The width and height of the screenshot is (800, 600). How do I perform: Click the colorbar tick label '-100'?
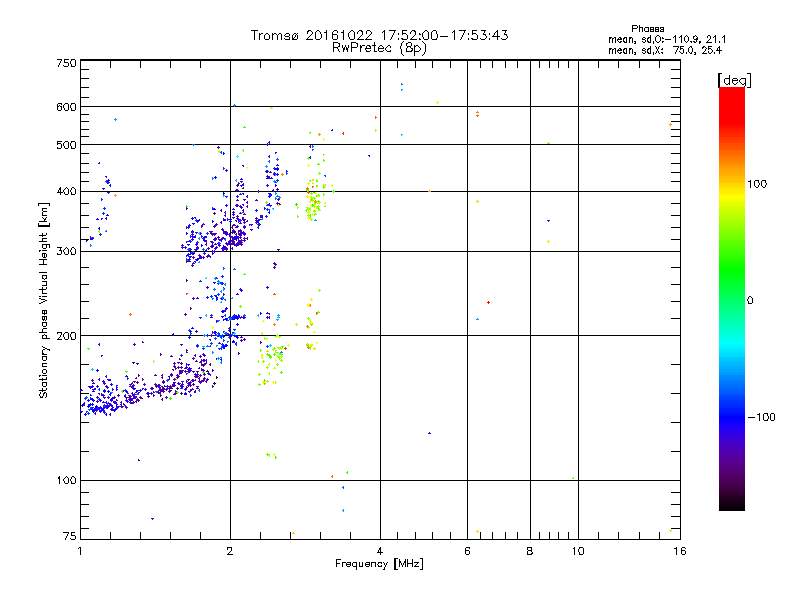tap(762, 417)
